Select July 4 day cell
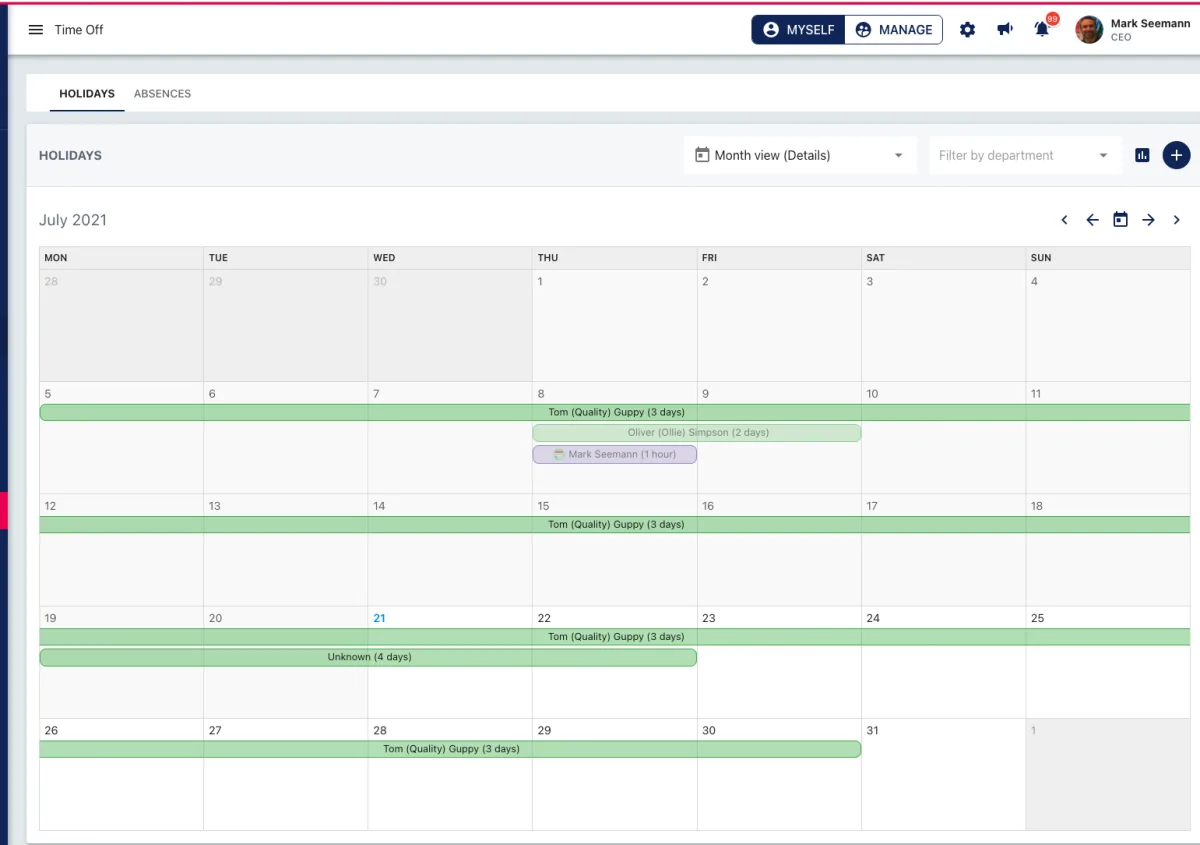 coord(1108,325)
